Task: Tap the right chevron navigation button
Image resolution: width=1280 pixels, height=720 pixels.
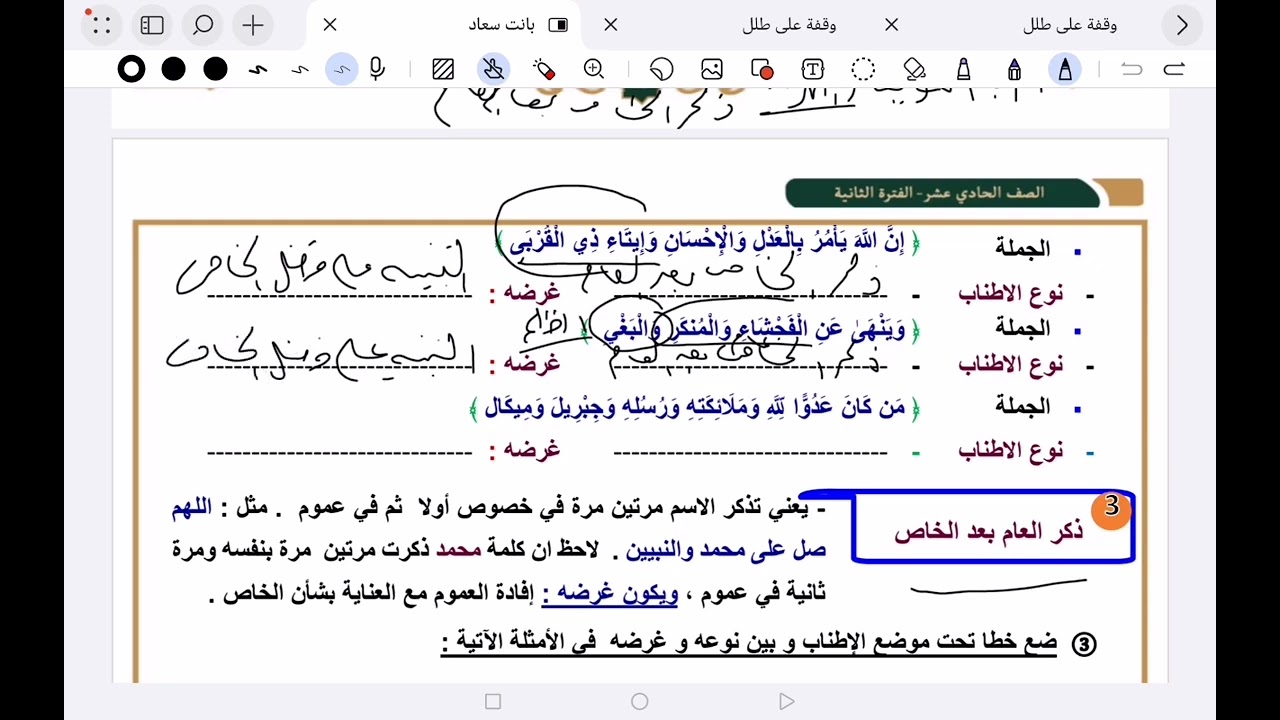Action: 1182,25
